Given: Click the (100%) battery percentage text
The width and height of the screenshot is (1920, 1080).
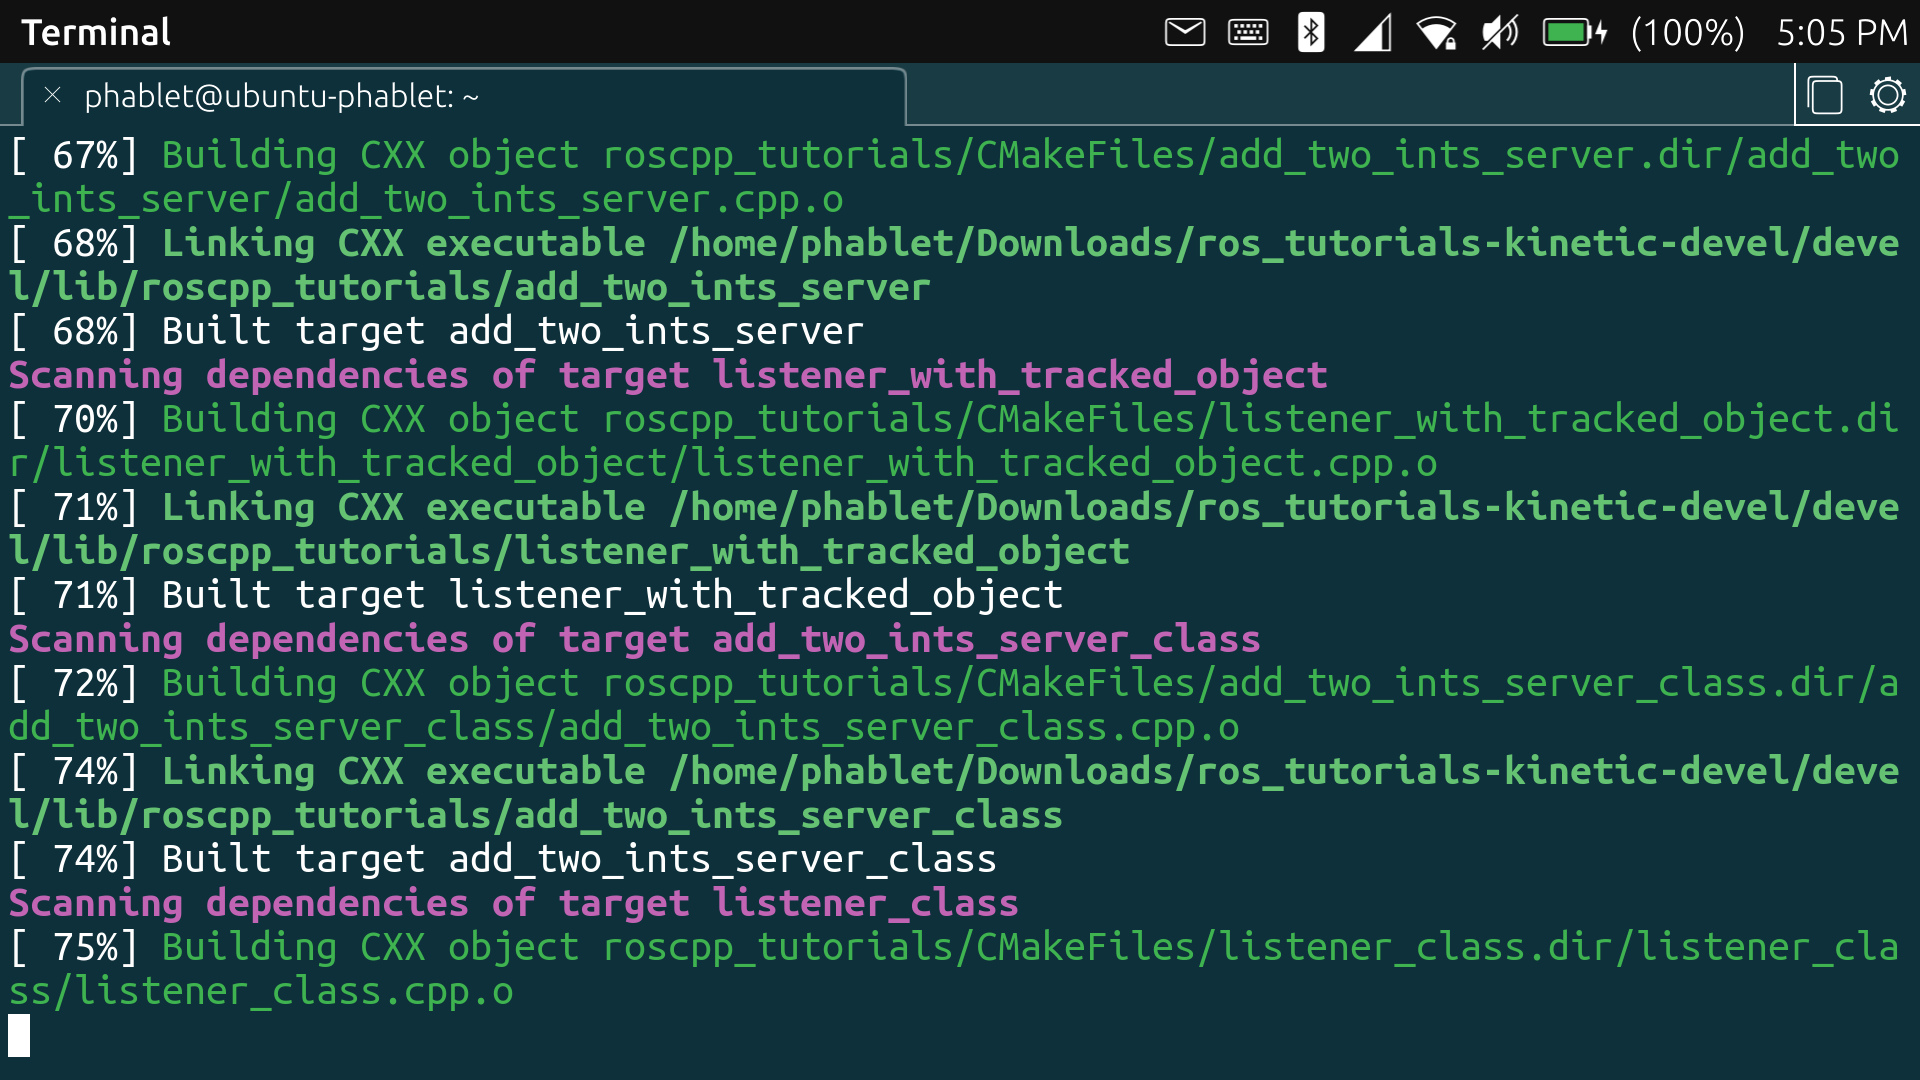Looking at the screenshot, I should click(1687, 32).
